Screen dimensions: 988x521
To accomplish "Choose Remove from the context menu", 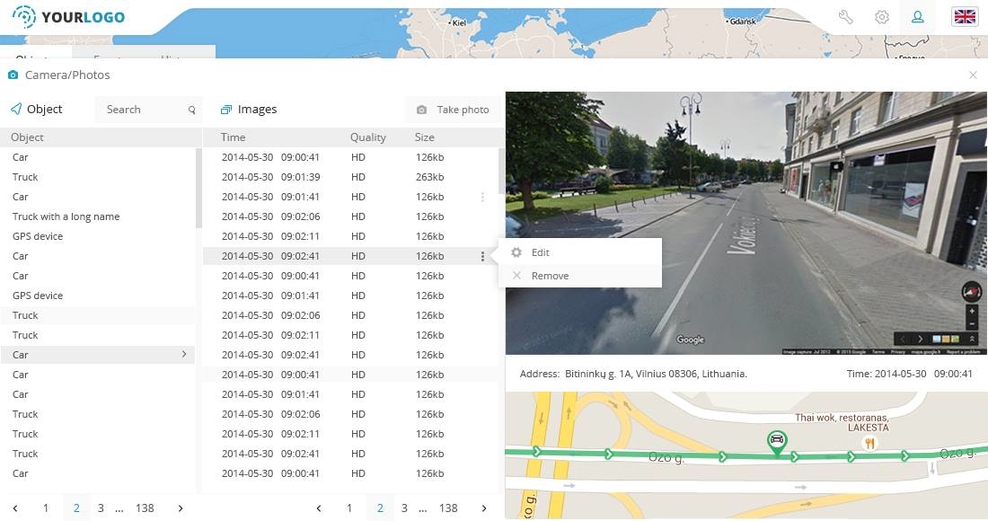I will 580,276.
